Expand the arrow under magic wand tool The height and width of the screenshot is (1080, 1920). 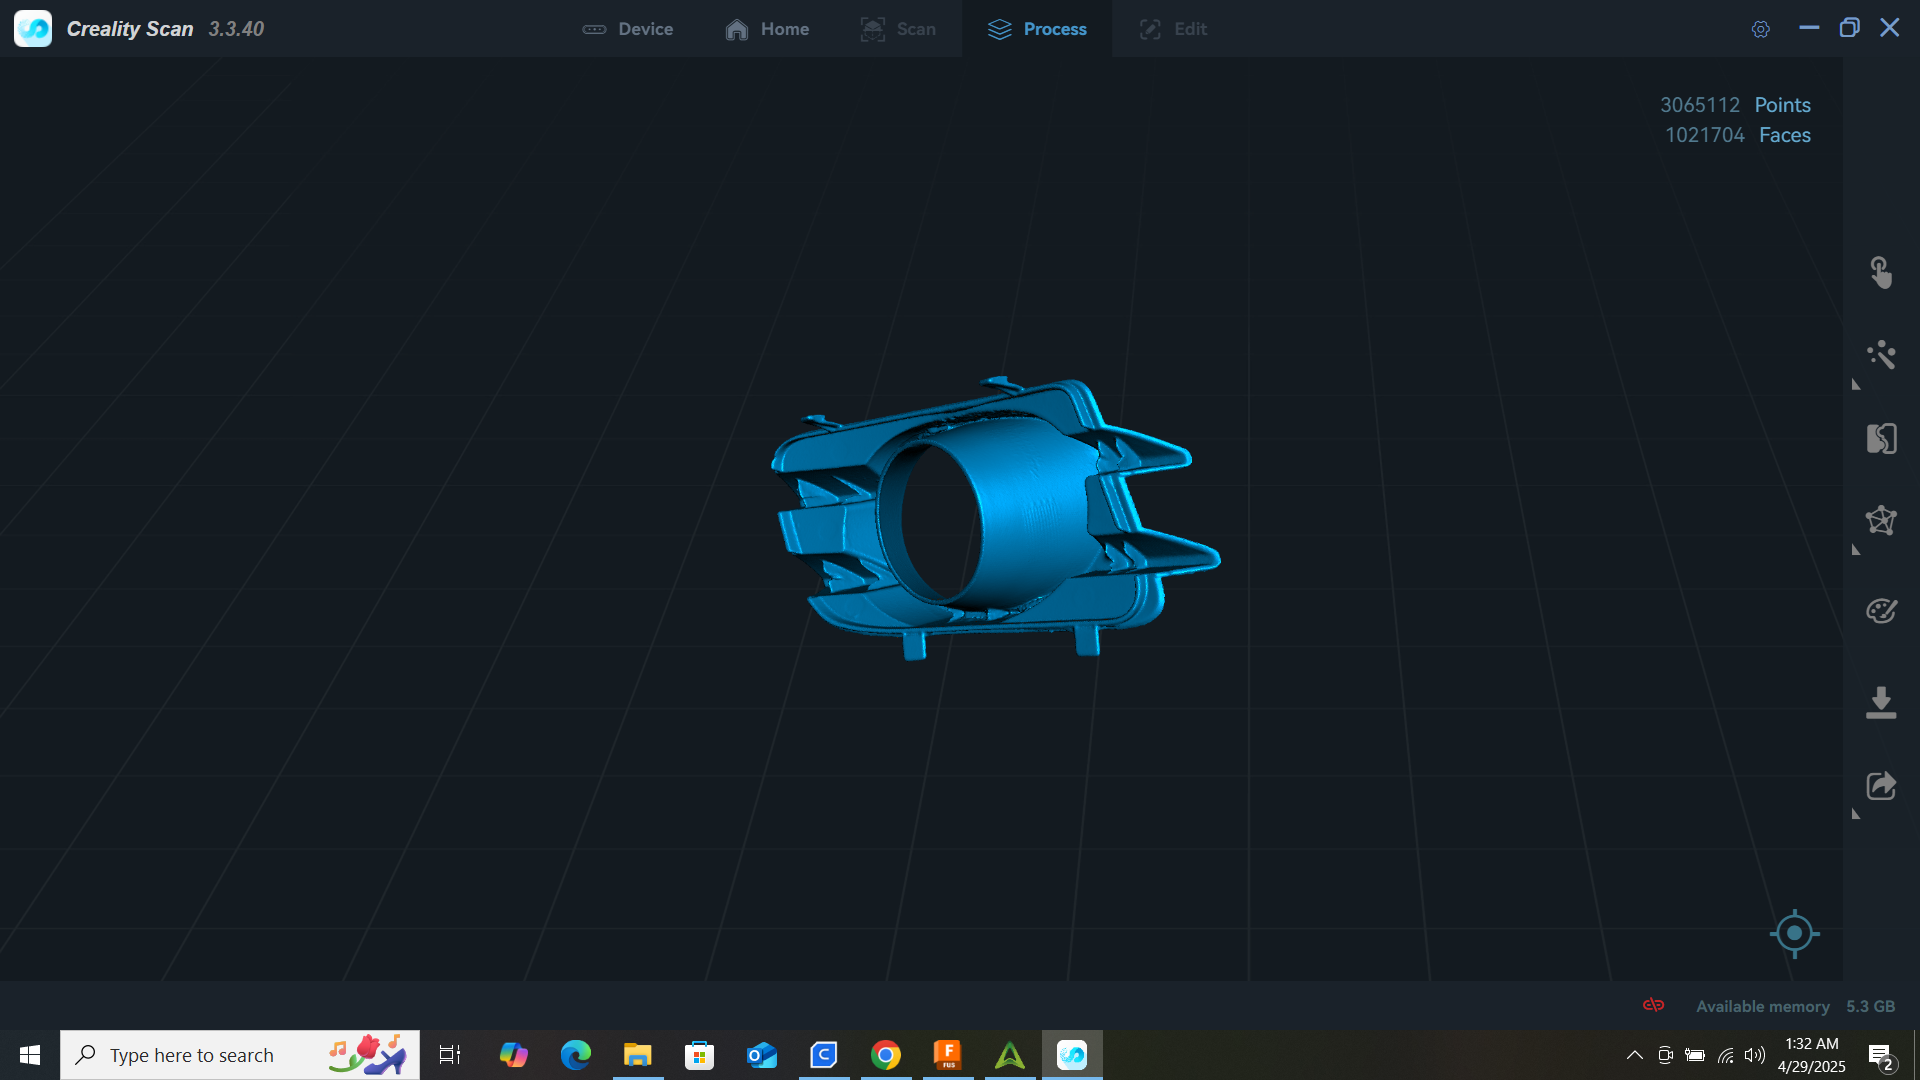pos(1856,385)
